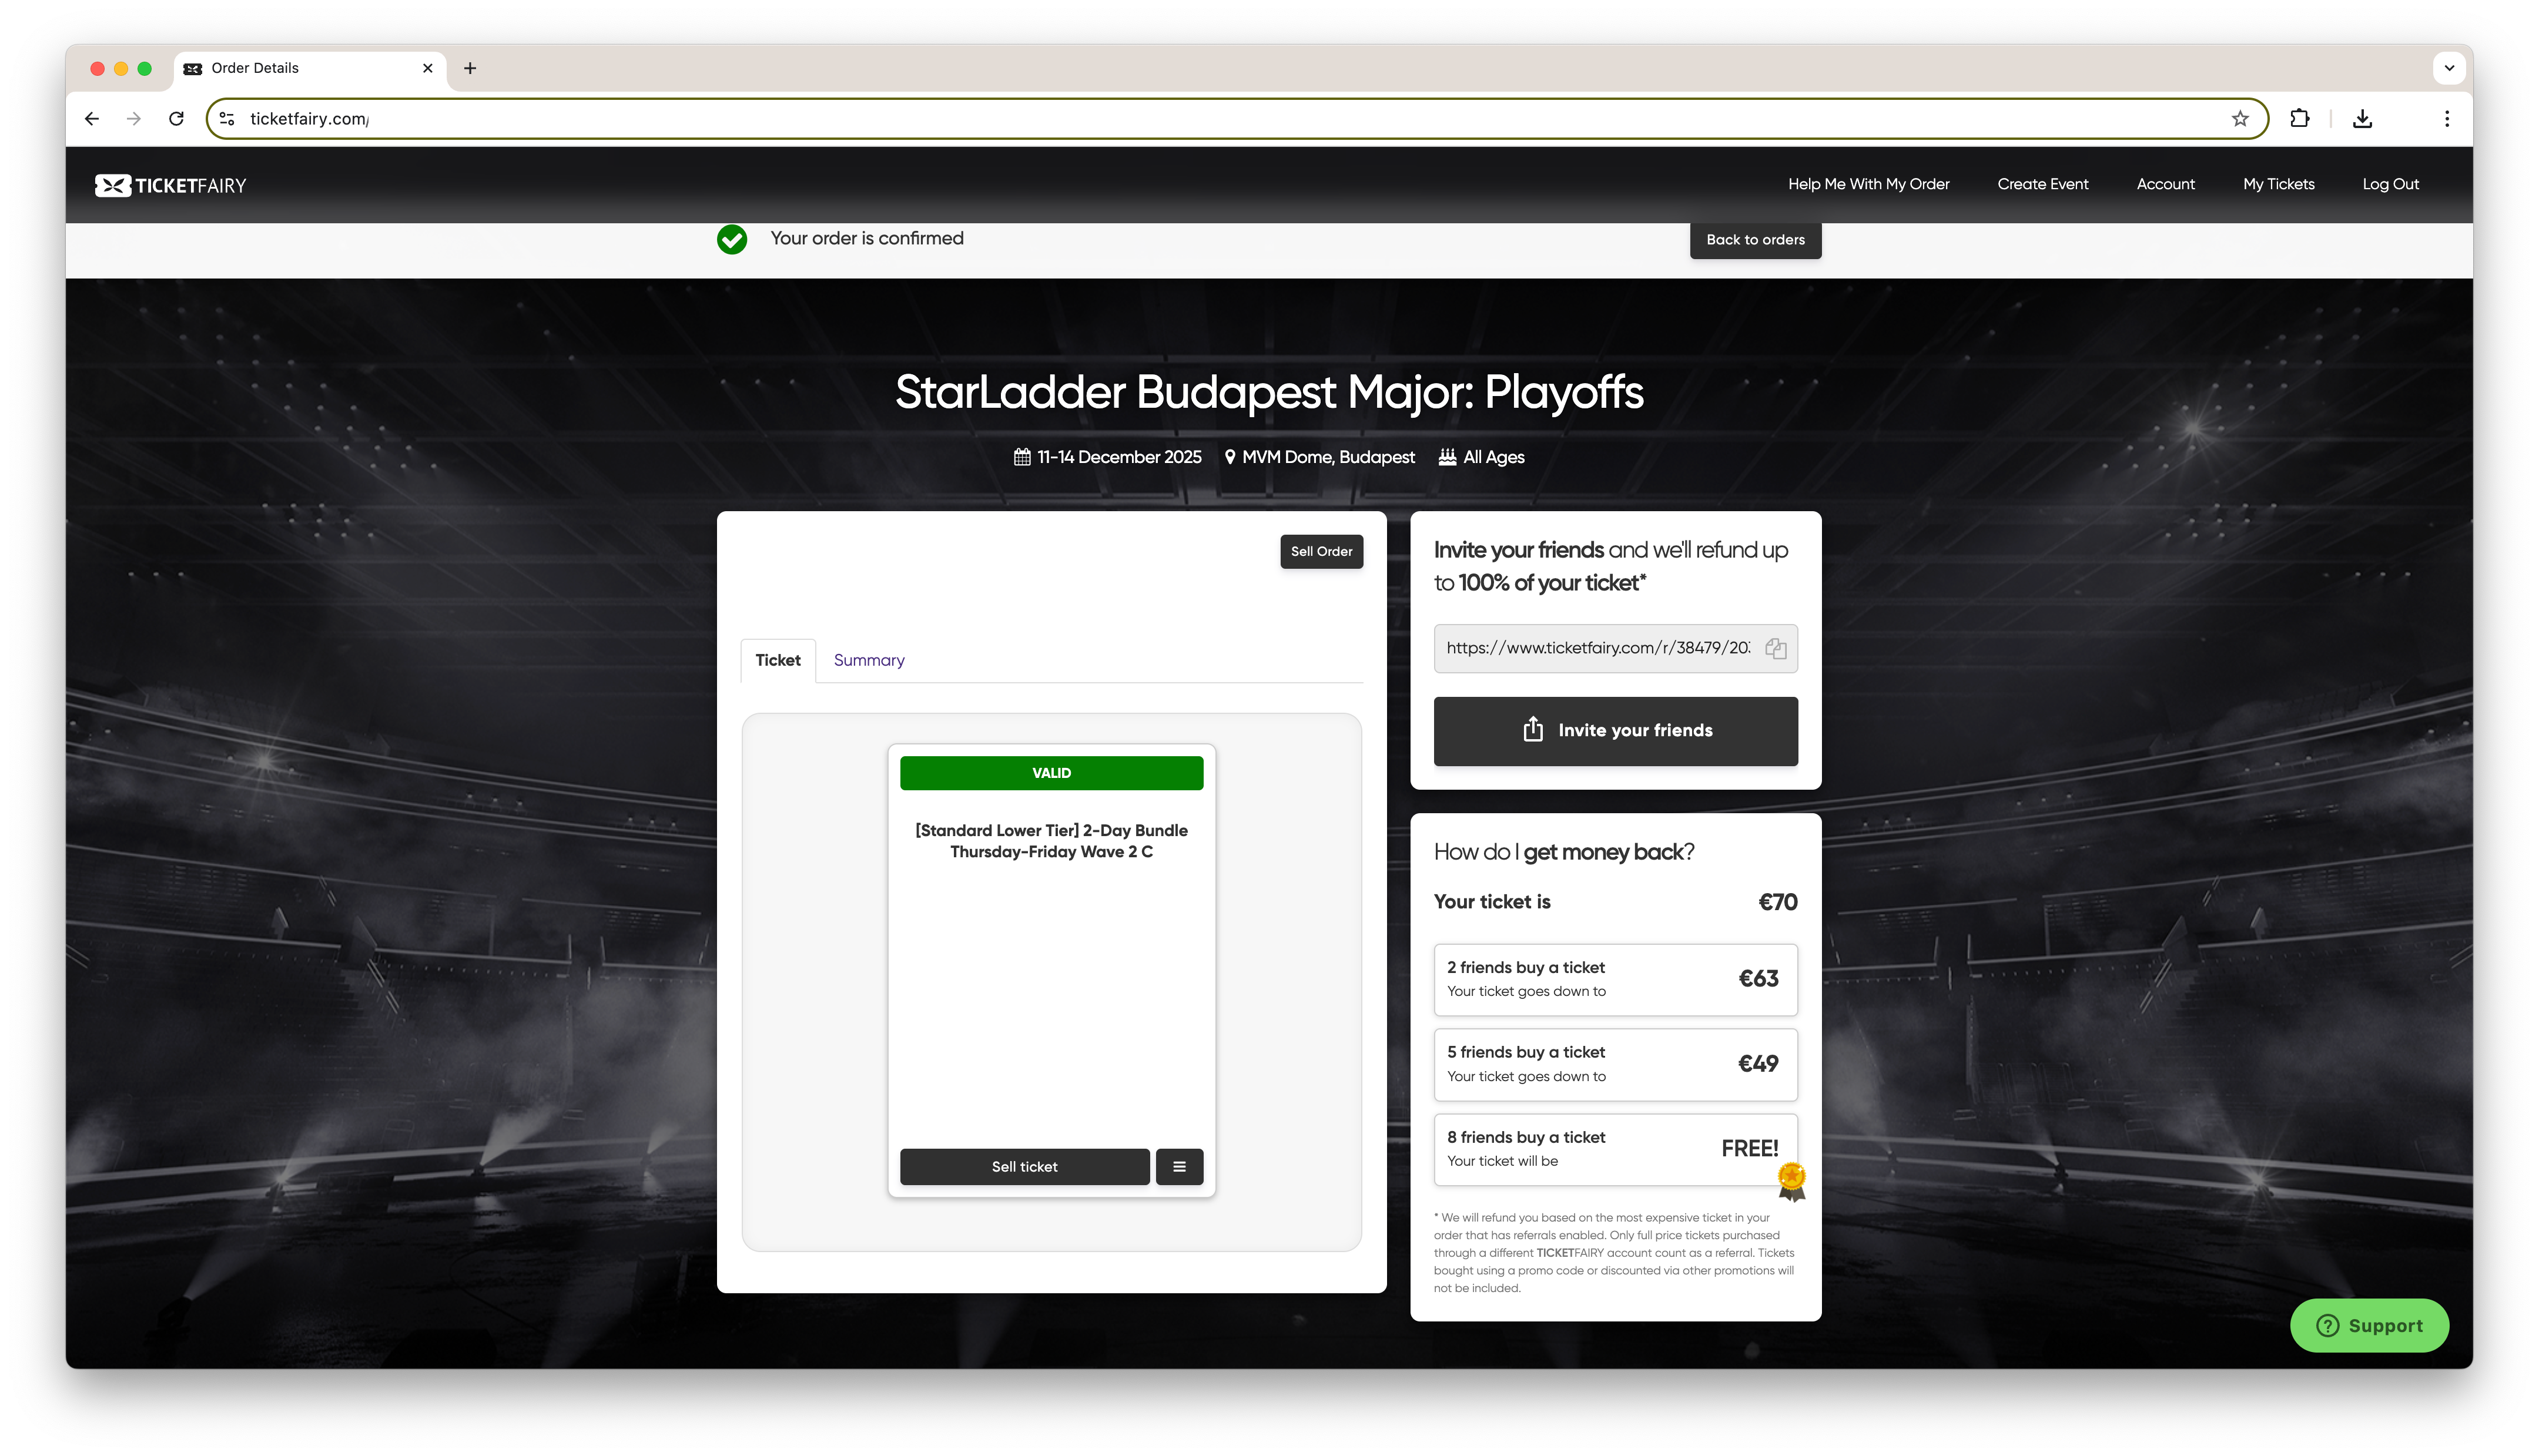The height and width of the screenshot is (1456, 2539).
Task: Click the location pin beside MVM Dome
Action: tap(1229, 457)
